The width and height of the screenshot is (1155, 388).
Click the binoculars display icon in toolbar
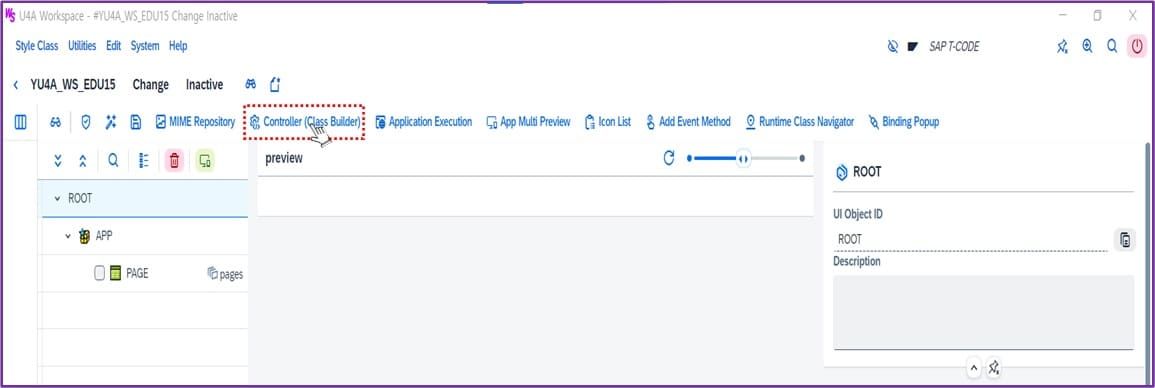55,122
